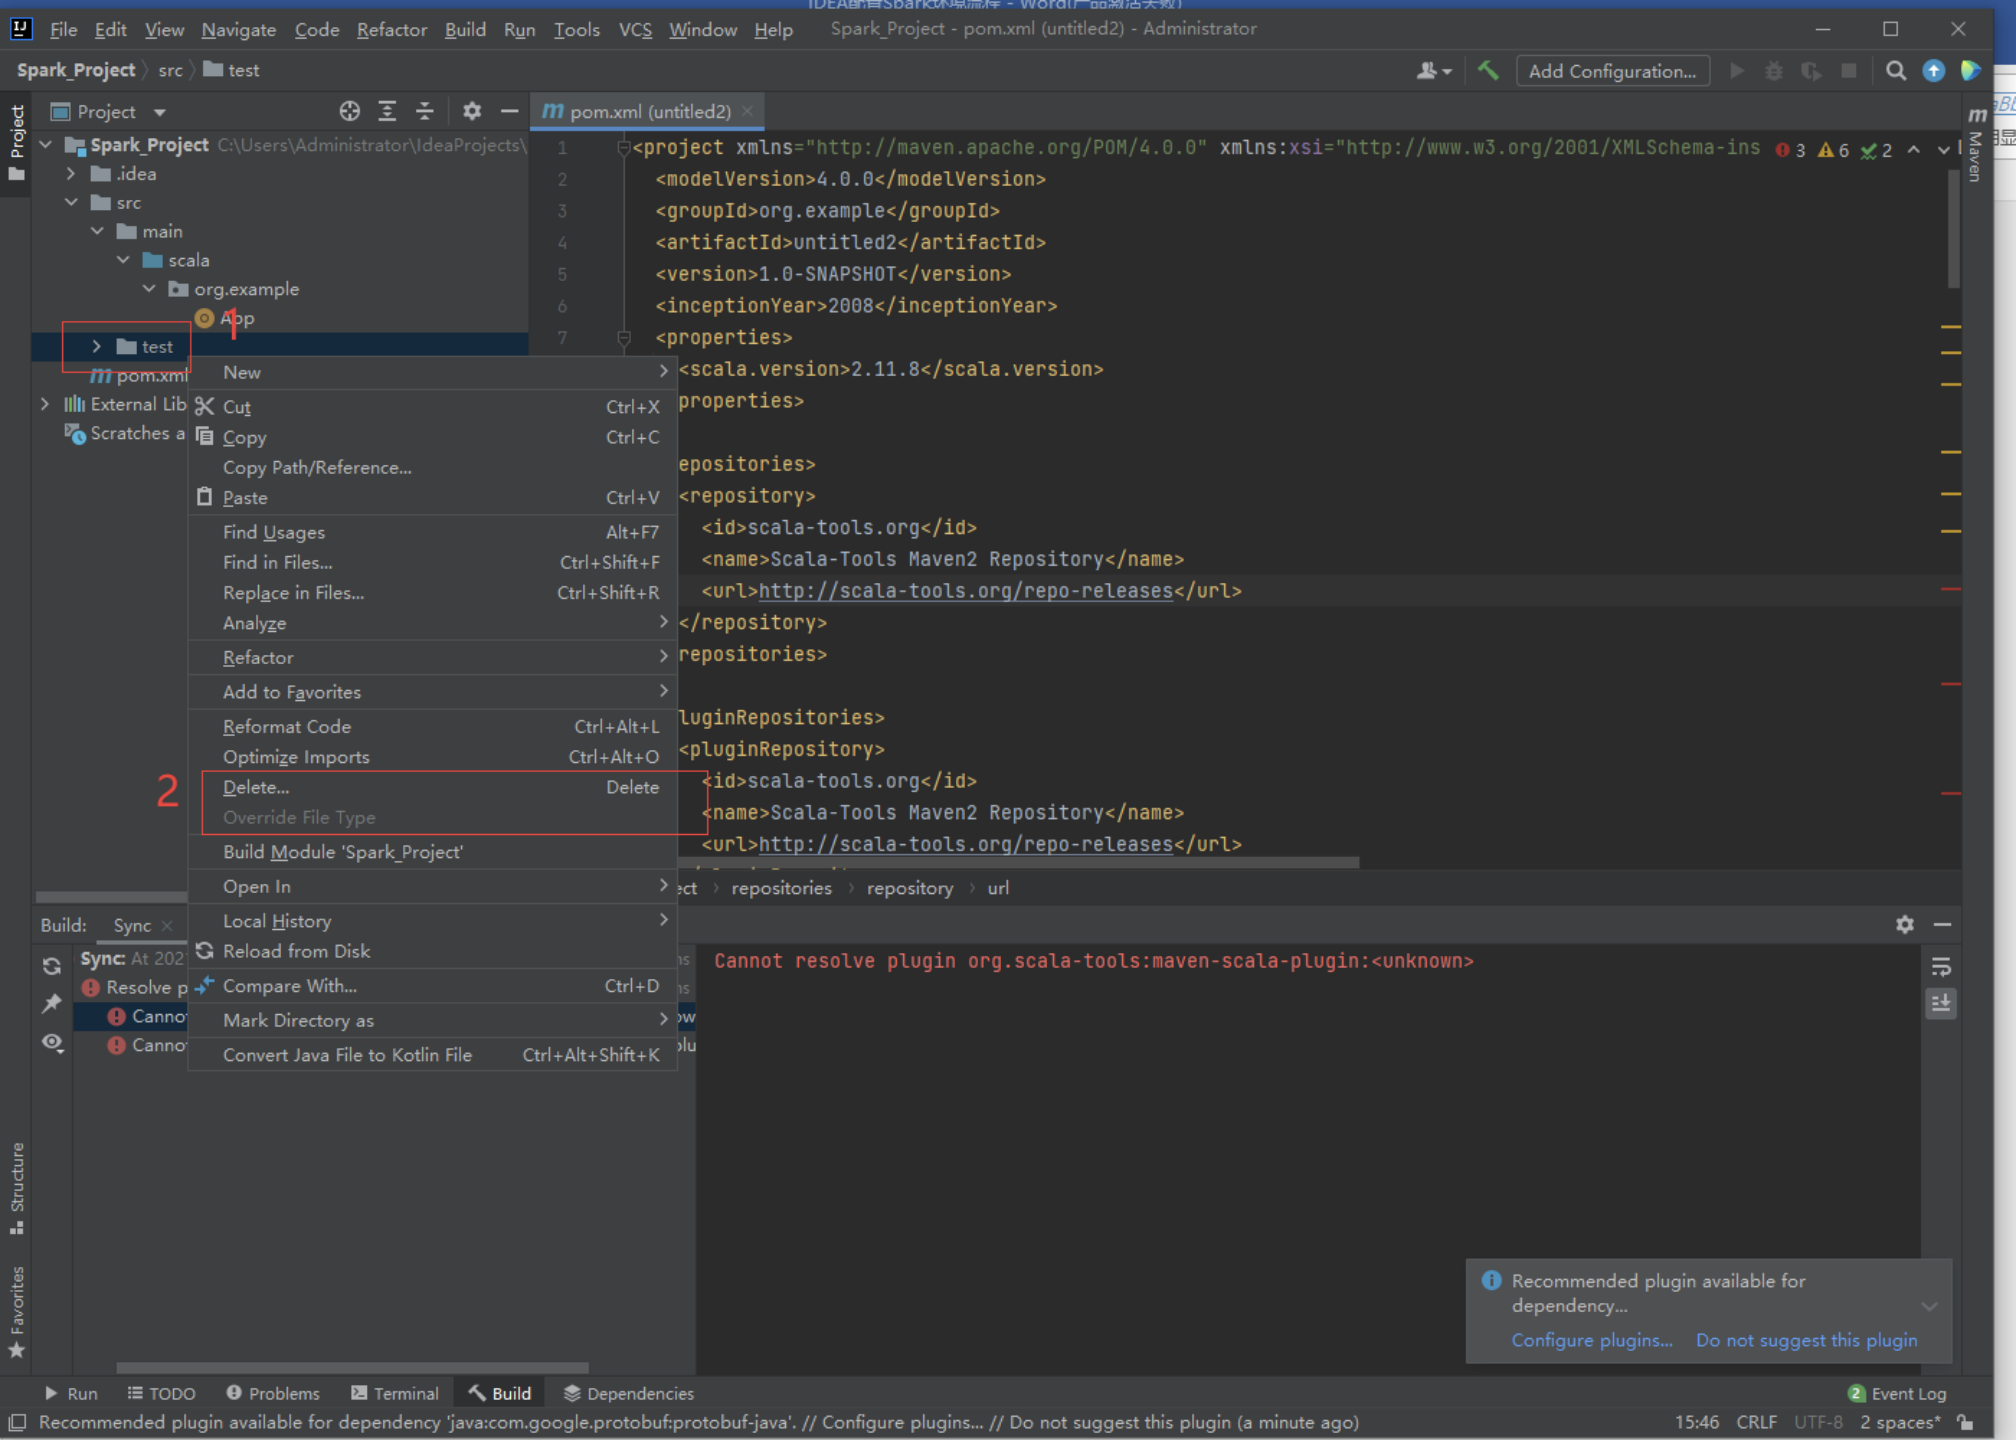
Task: Open the Project view dropdown
Action: tap(160, 112)
